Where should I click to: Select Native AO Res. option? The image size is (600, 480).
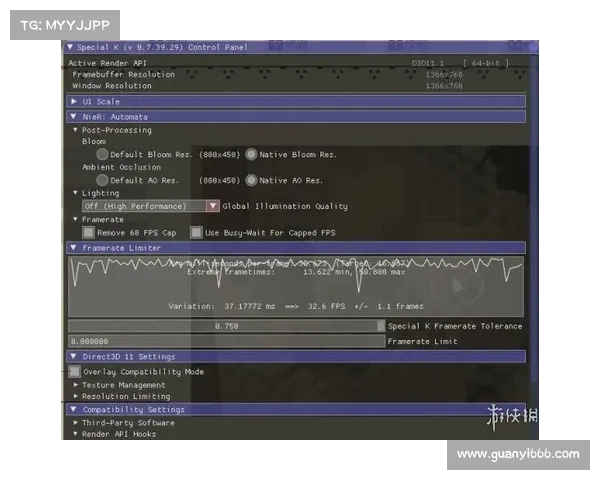tap(252, 180)
